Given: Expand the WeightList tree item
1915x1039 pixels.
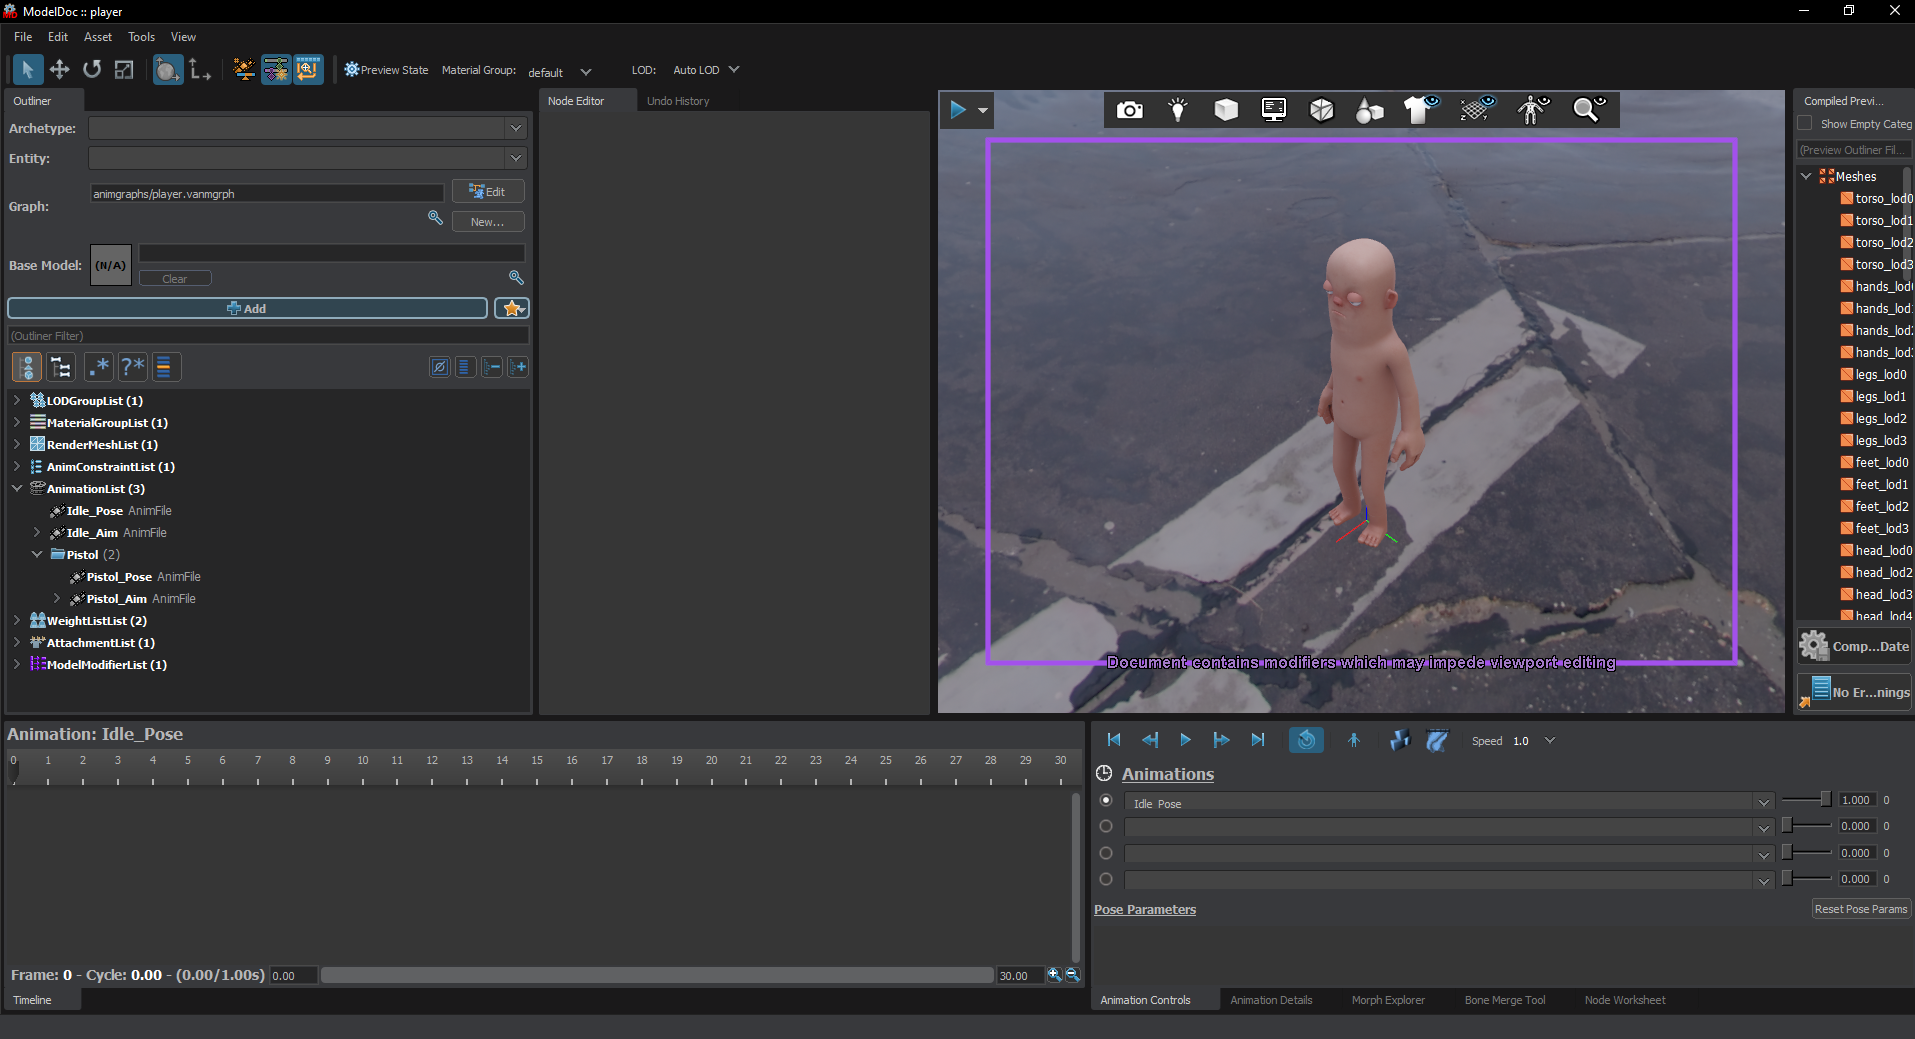Looking at the screenshot, I should pos(16,620).
